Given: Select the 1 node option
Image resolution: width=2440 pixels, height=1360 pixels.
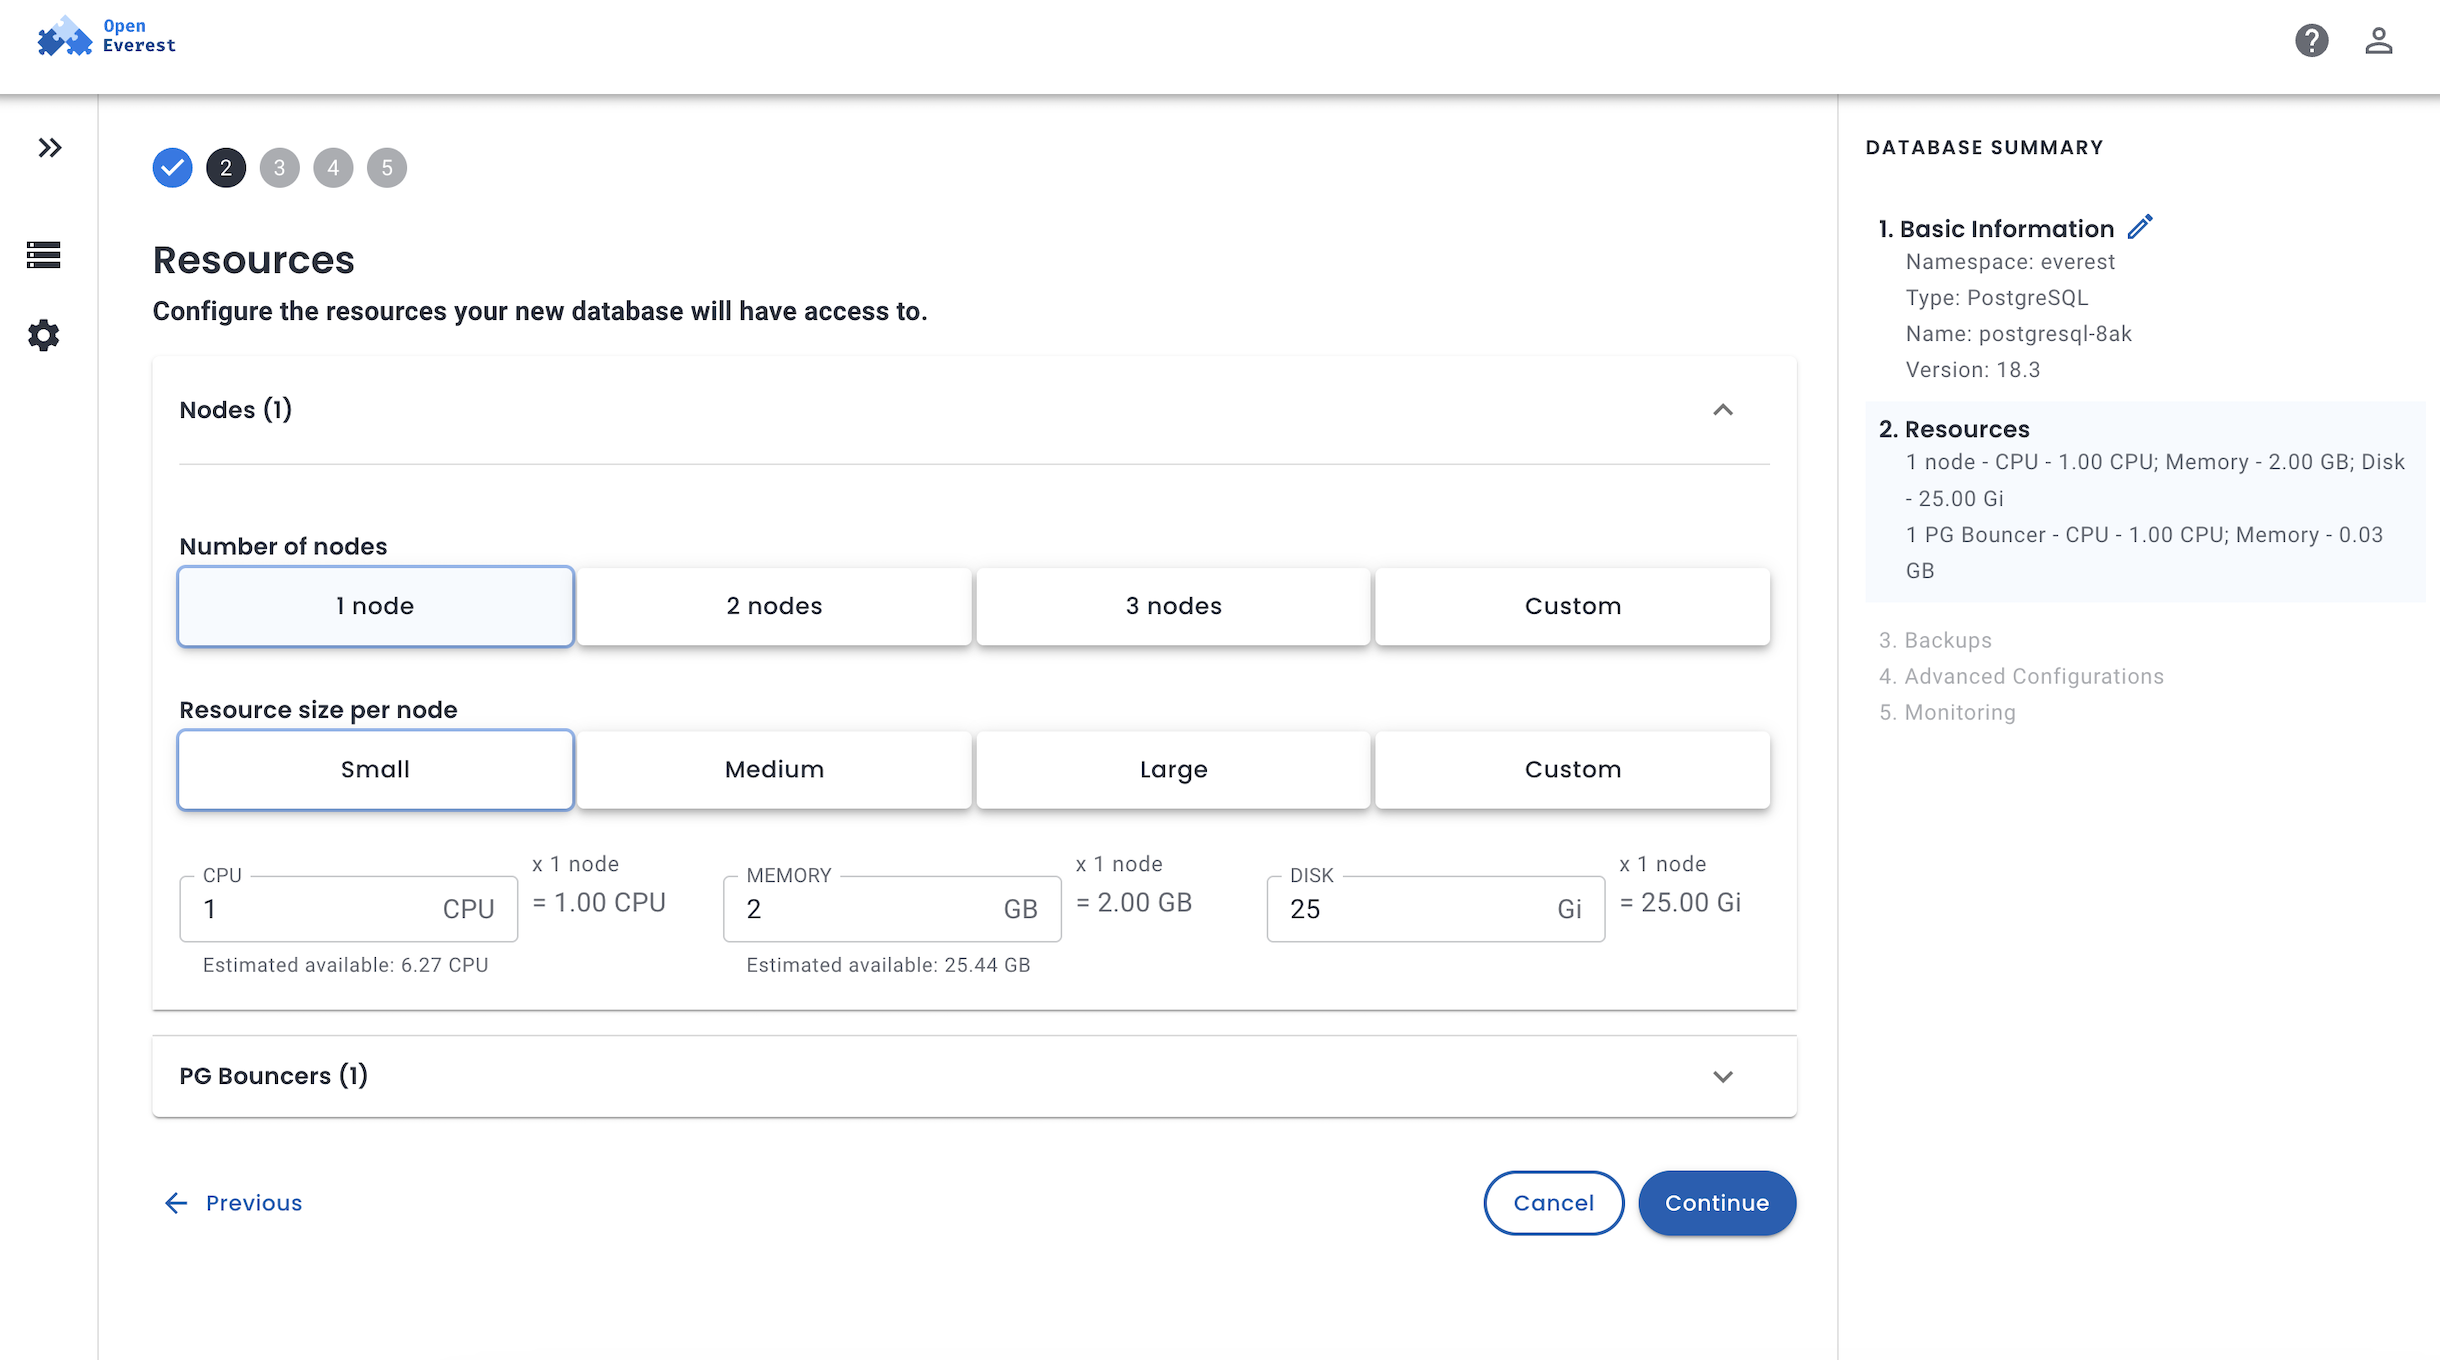Looking at the screenshot, I should (x=375, y=606).
